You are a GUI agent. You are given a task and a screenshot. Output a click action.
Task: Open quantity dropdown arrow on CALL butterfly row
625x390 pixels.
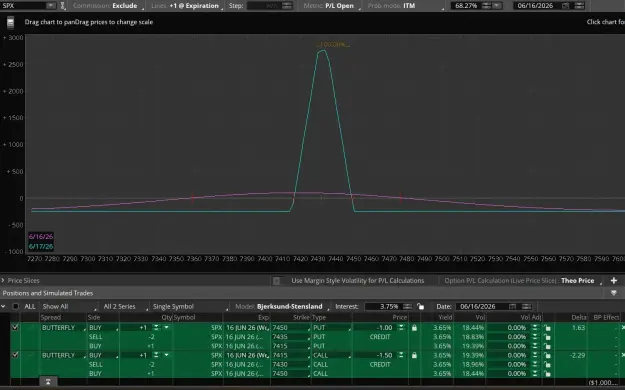[166, 355]
